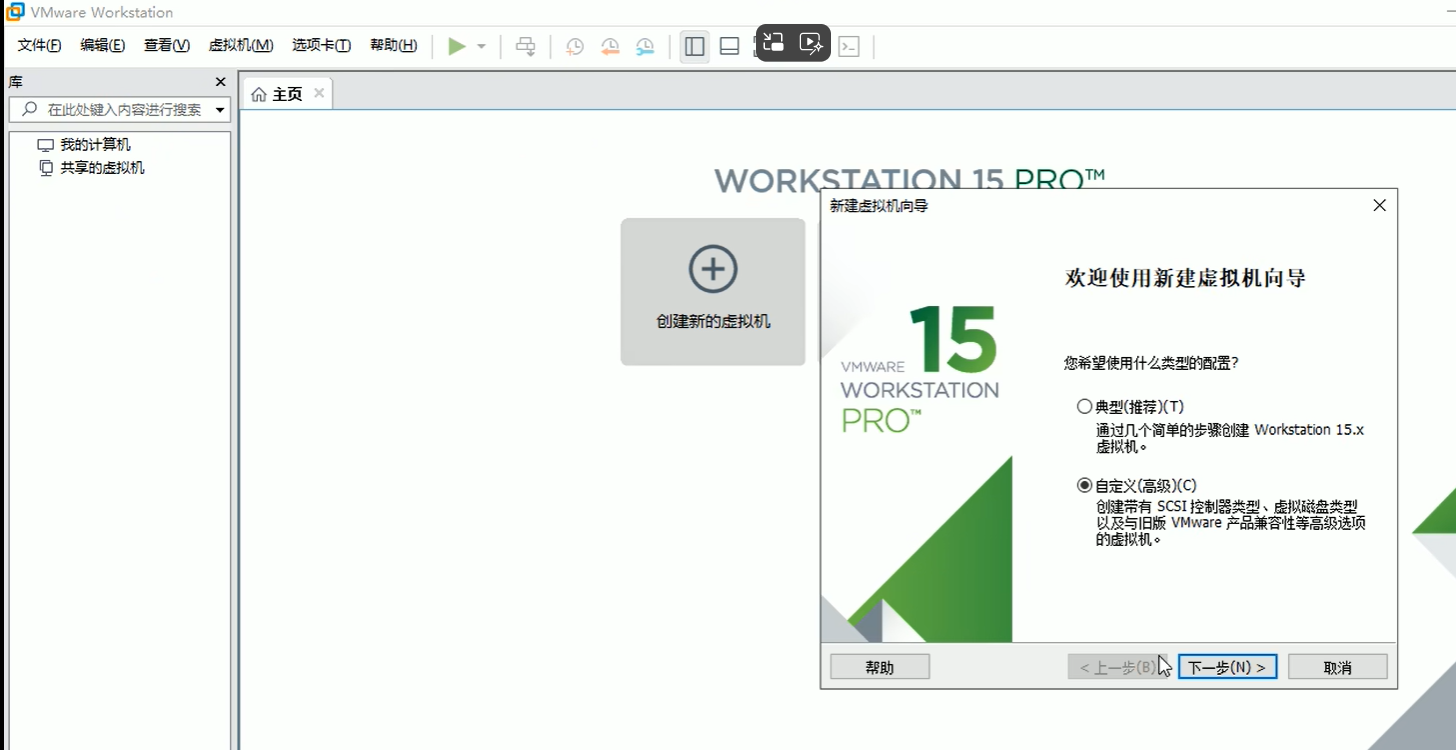Viewport: 1456px width, 750px height.
Task: Click the revert to snapshot icon
Action: click(610, 46)
